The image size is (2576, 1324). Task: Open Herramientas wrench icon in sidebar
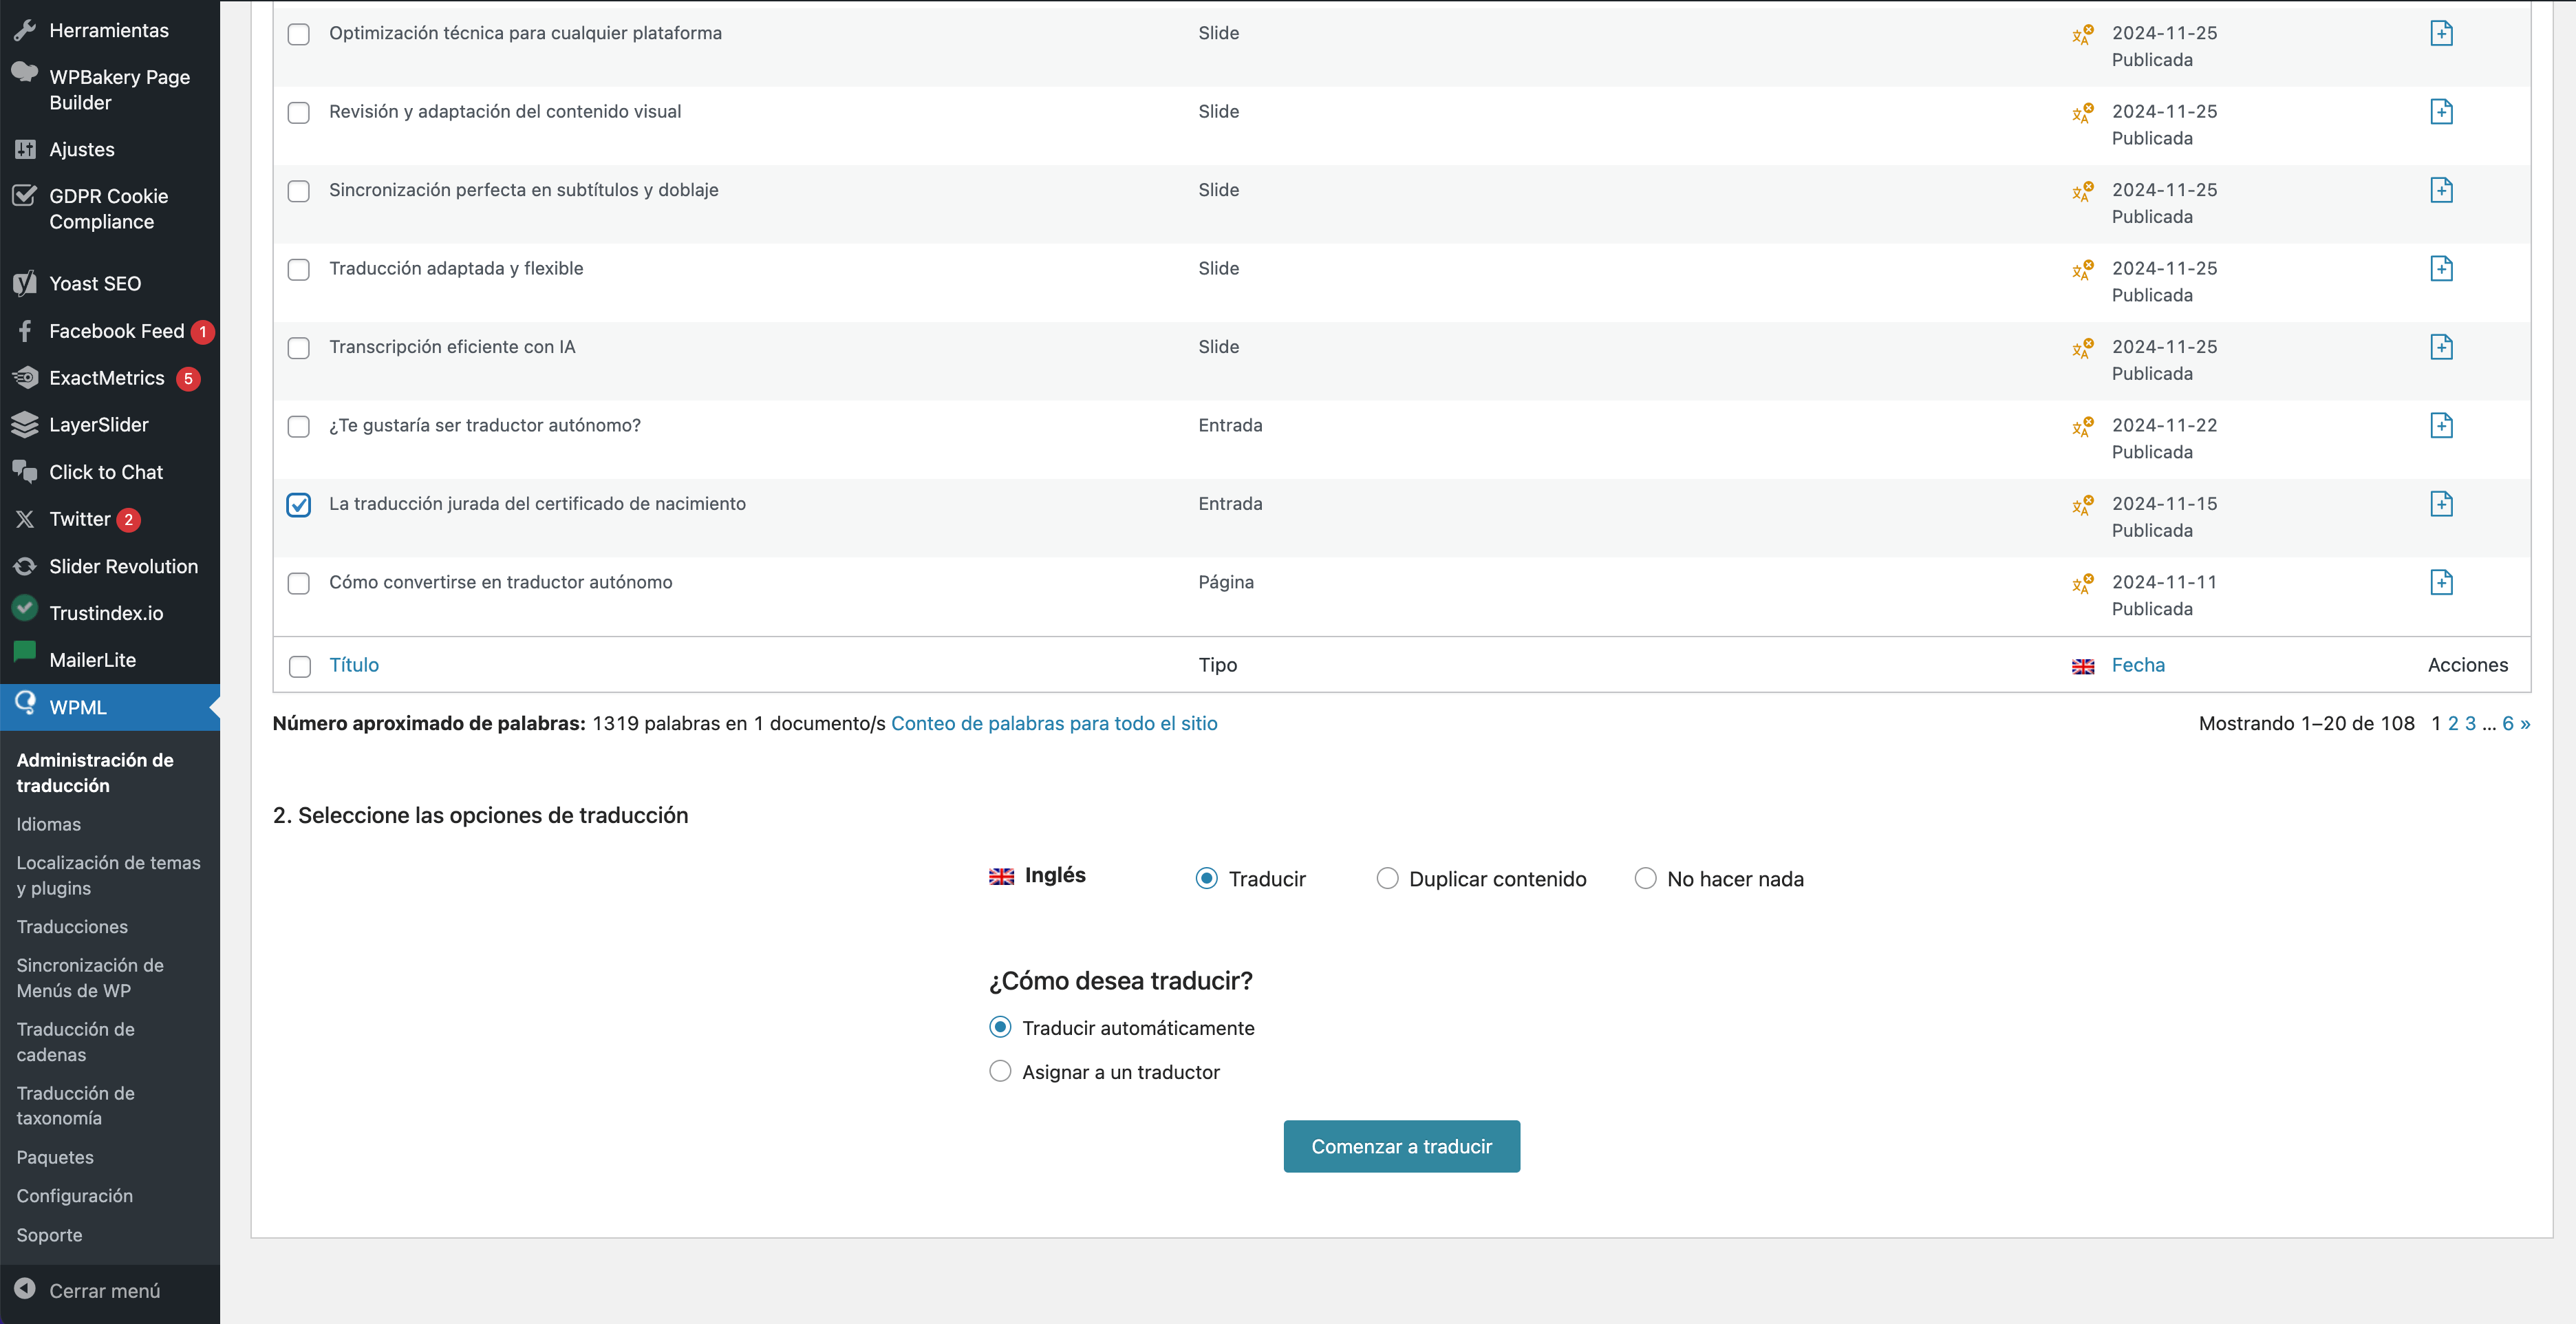click(25, 30)
